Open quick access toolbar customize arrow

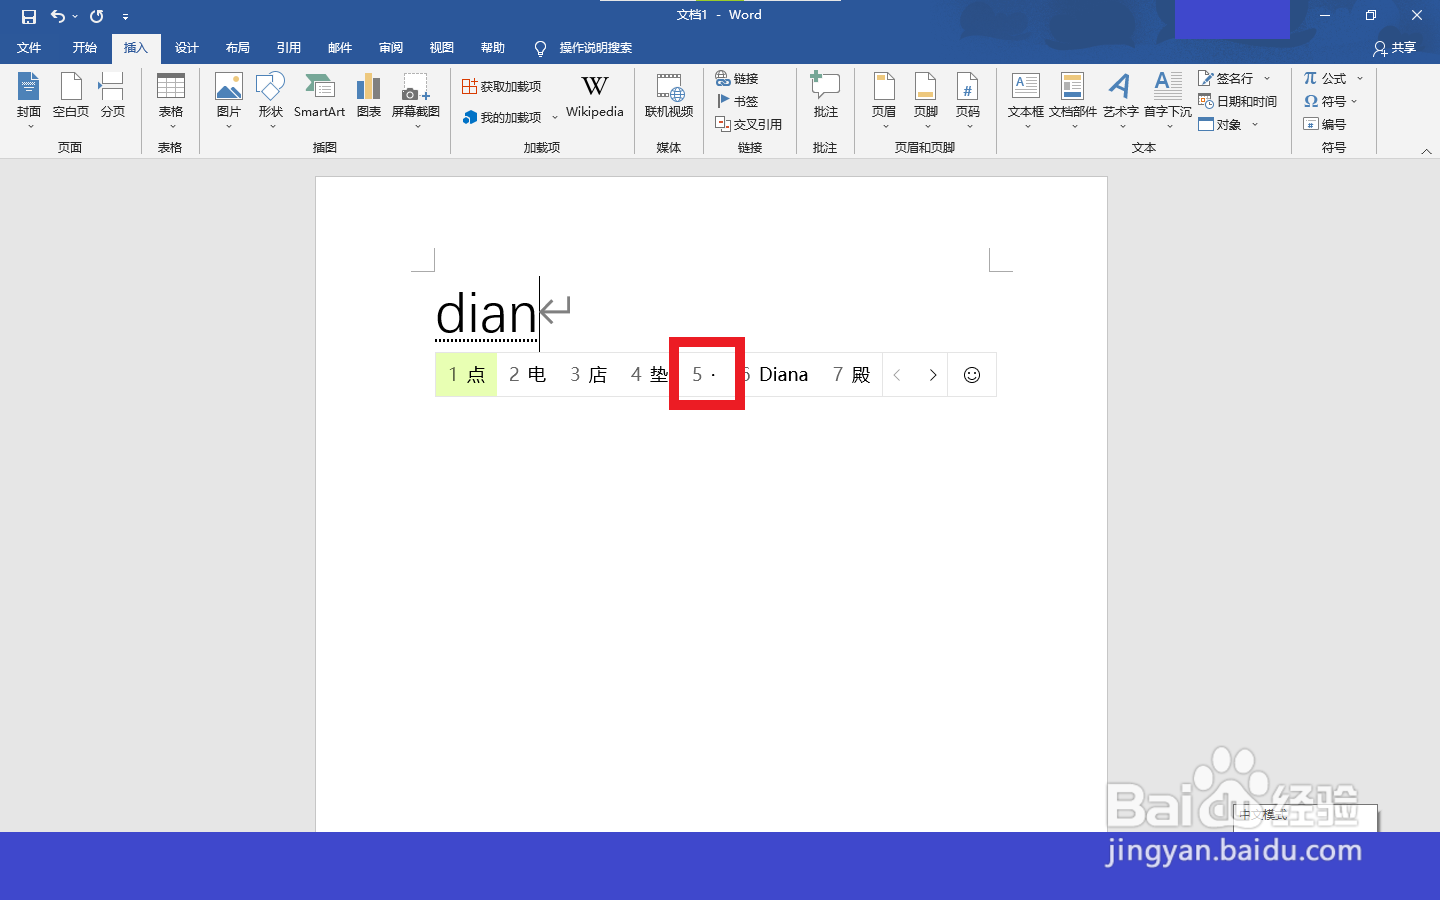125,17
